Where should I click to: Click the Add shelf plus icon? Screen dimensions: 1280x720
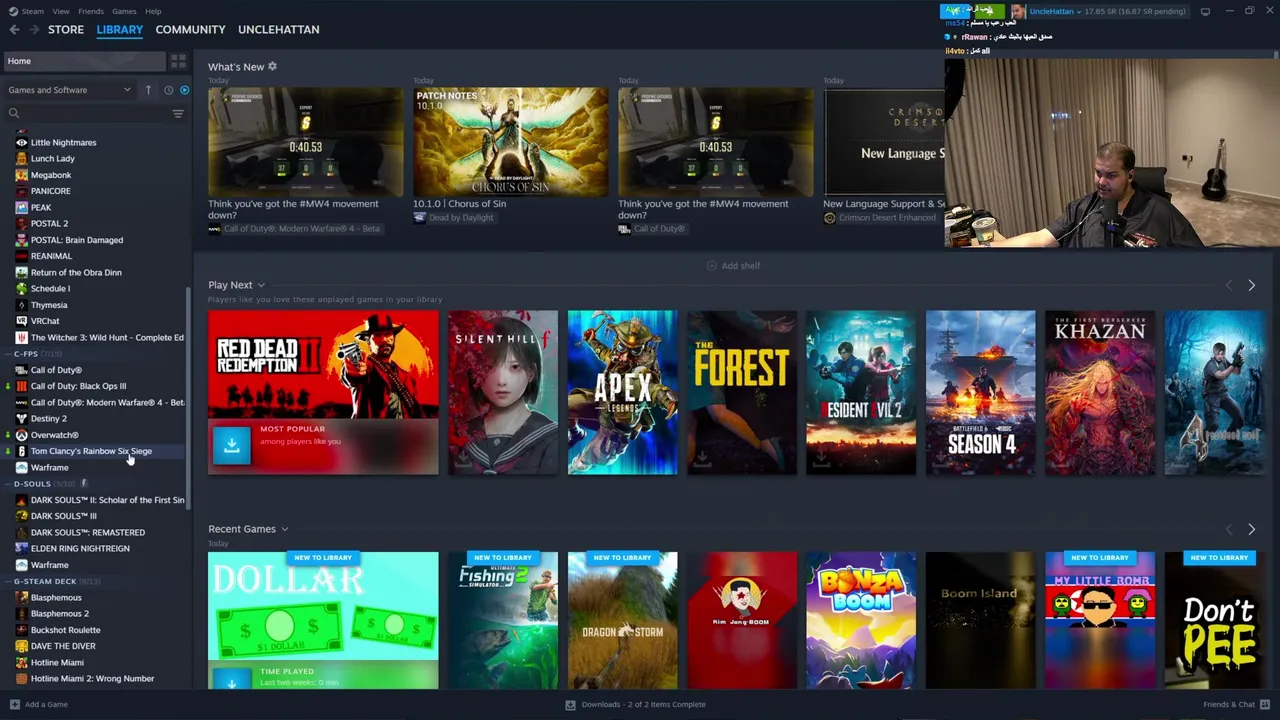click(x=711, y=266)
